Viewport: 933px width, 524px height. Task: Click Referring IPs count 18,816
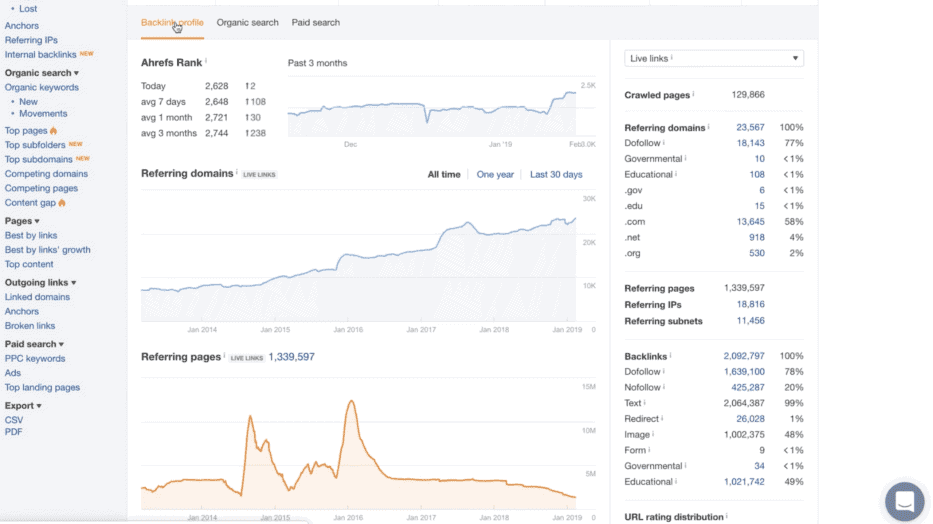750,304
